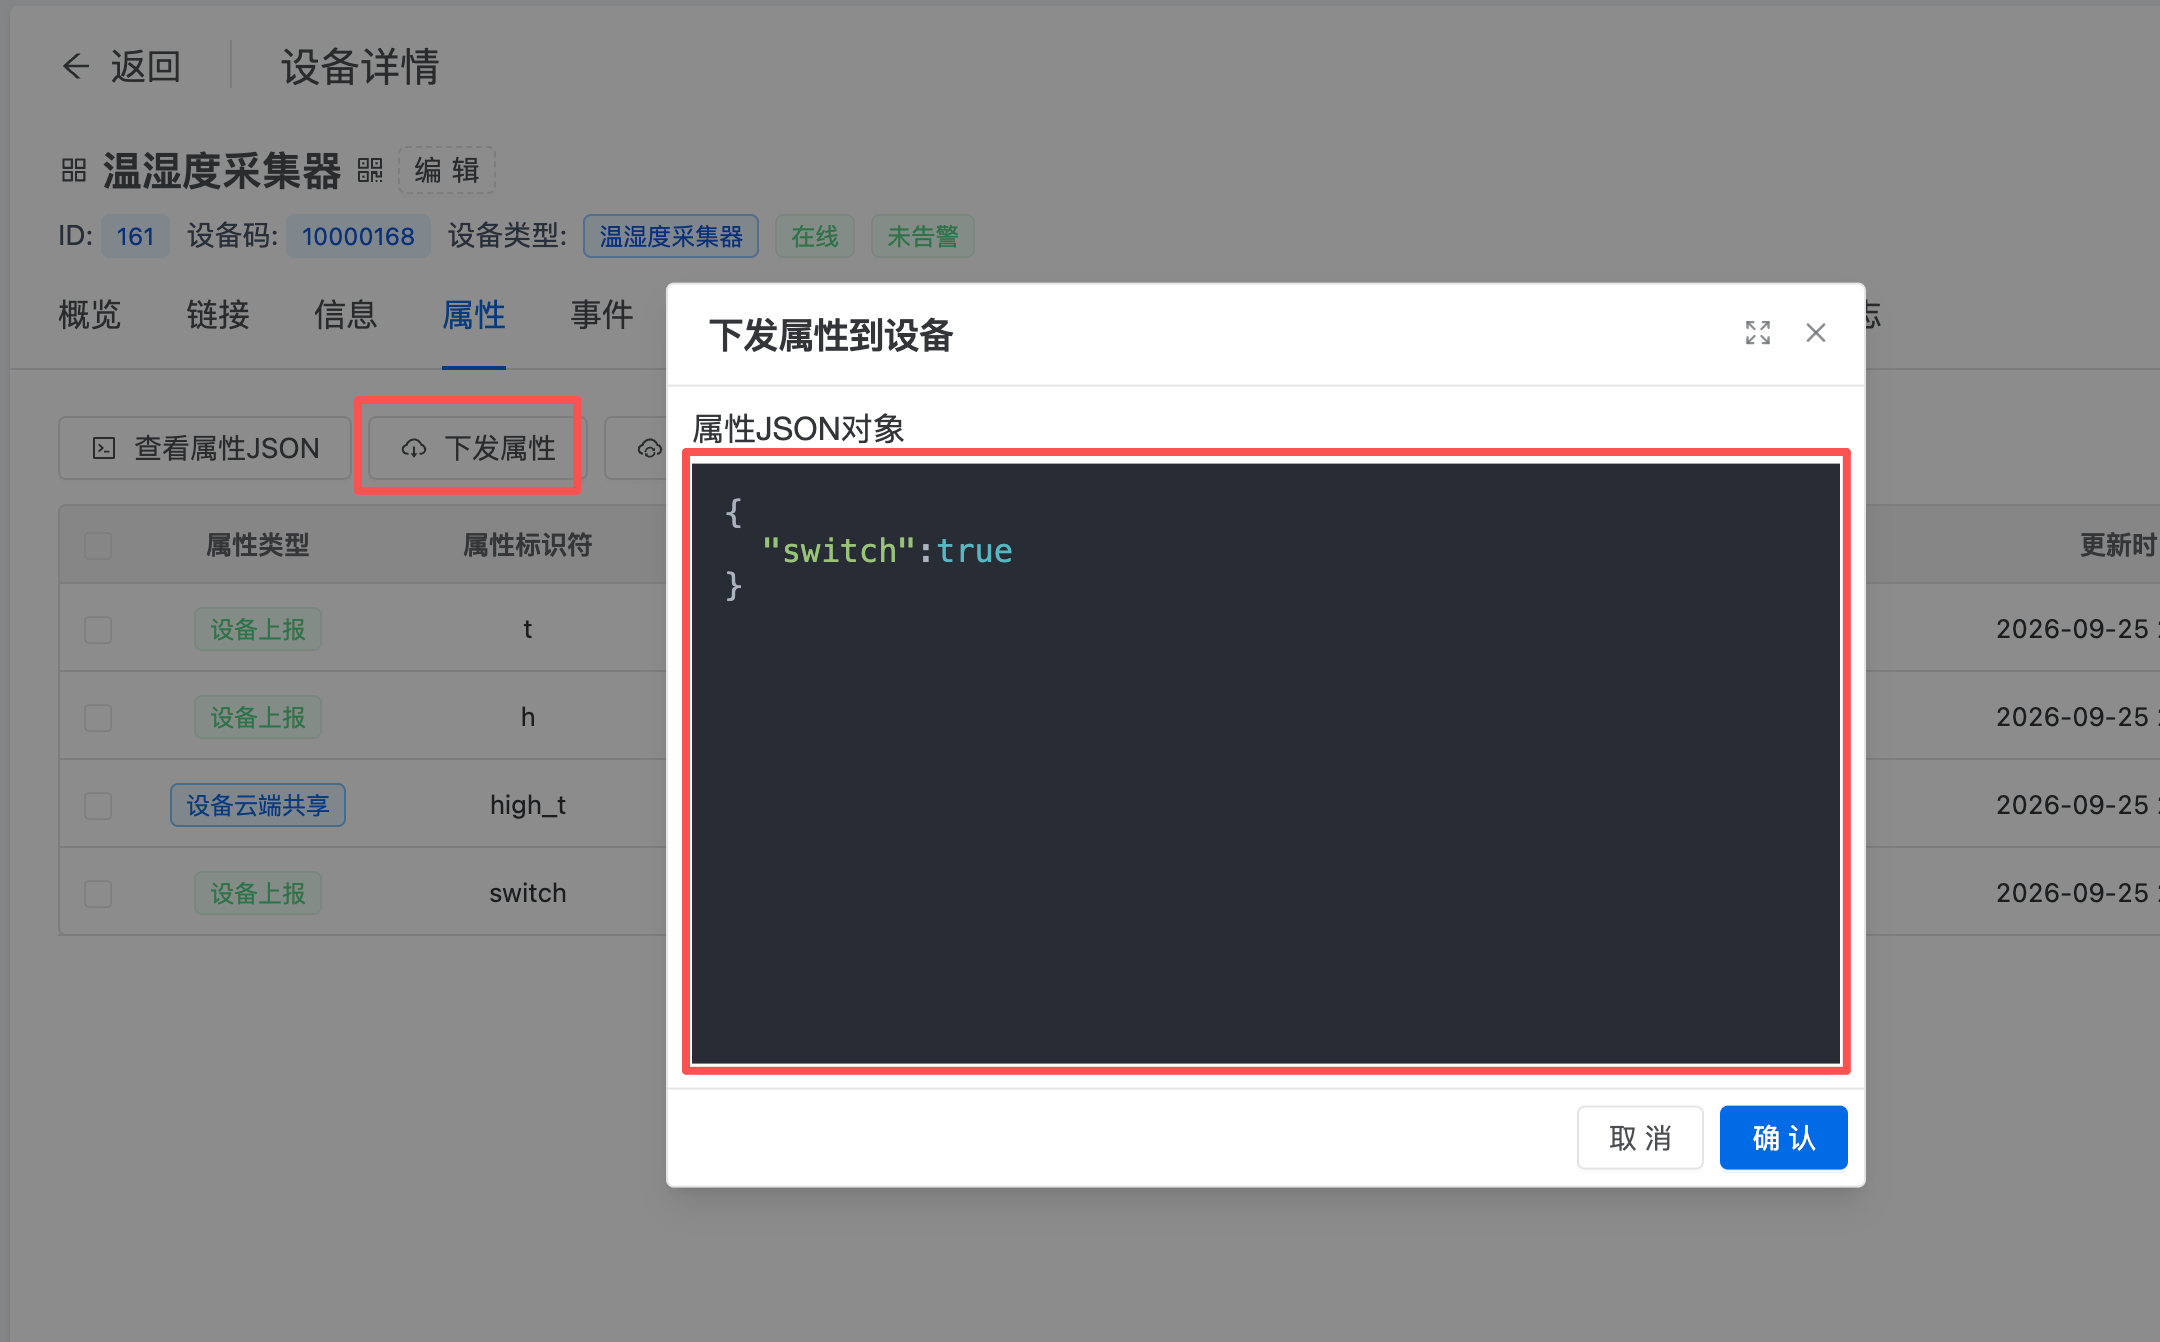This screenshot has height=1342, width=2160.
Task: Cancel the dialog with 取消
Action: 1640,1137
